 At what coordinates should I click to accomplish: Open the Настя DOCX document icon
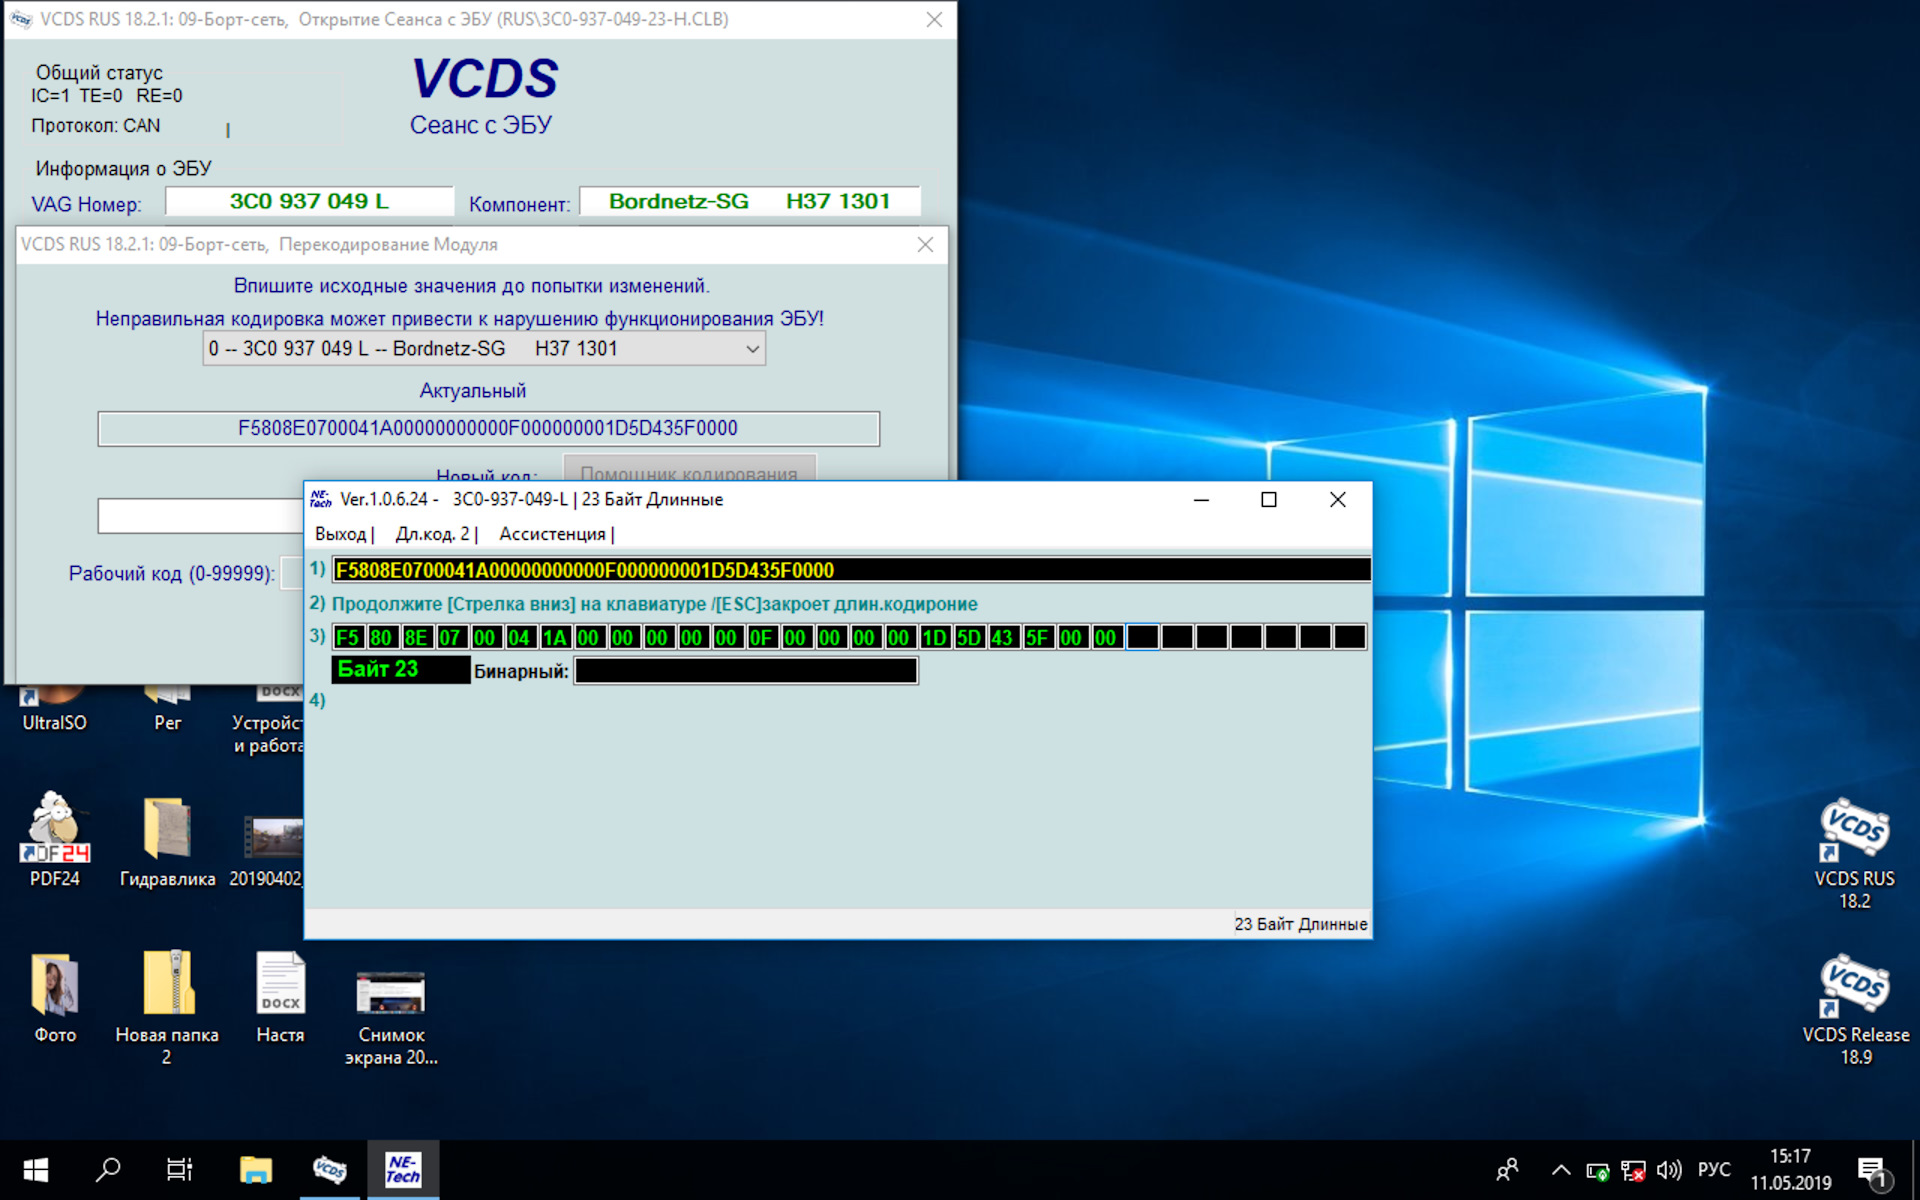point(280,997)
